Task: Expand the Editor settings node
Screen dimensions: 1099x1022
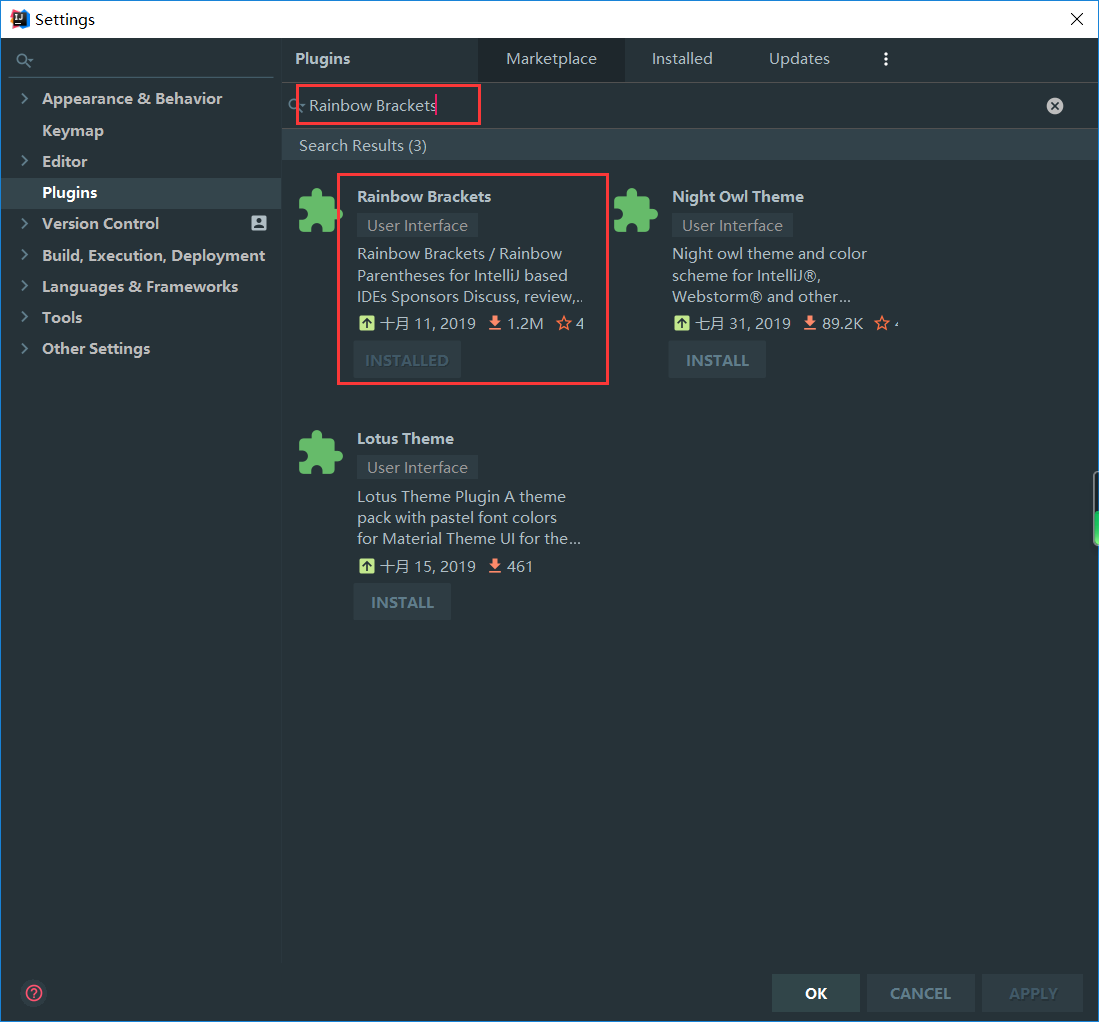Action: pos(25,161)
